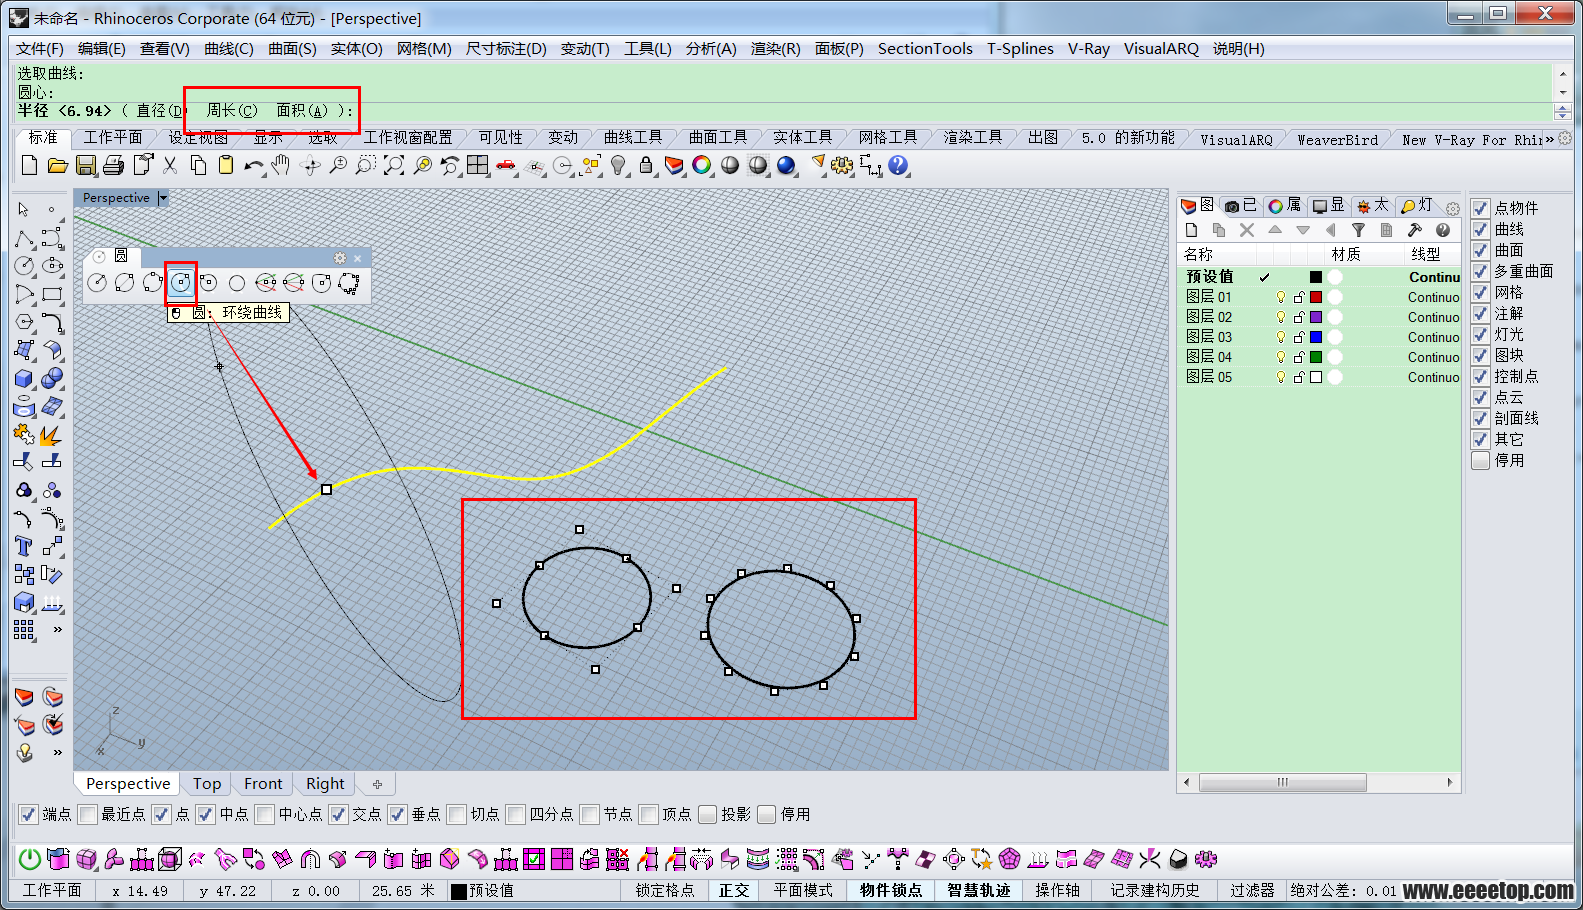Image resolution: width=1583 pixels, height=910 pixels.
Task: Click the red color swatch of 图层 01
Action: (1316, 297)
